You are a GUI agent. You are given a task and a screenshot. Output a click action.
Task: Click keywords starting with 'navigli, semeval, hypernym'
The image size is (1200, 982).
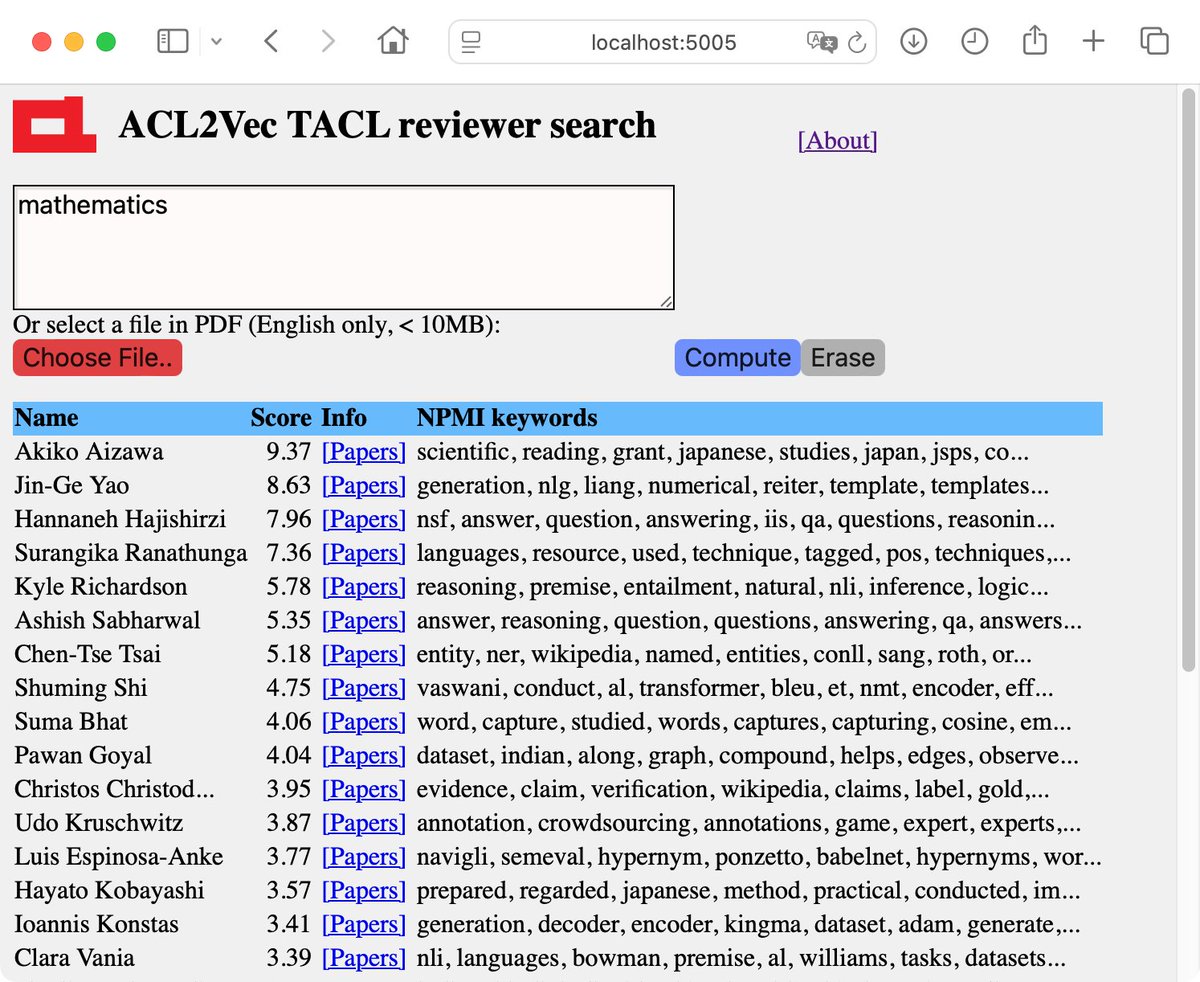tap(759, 857)
